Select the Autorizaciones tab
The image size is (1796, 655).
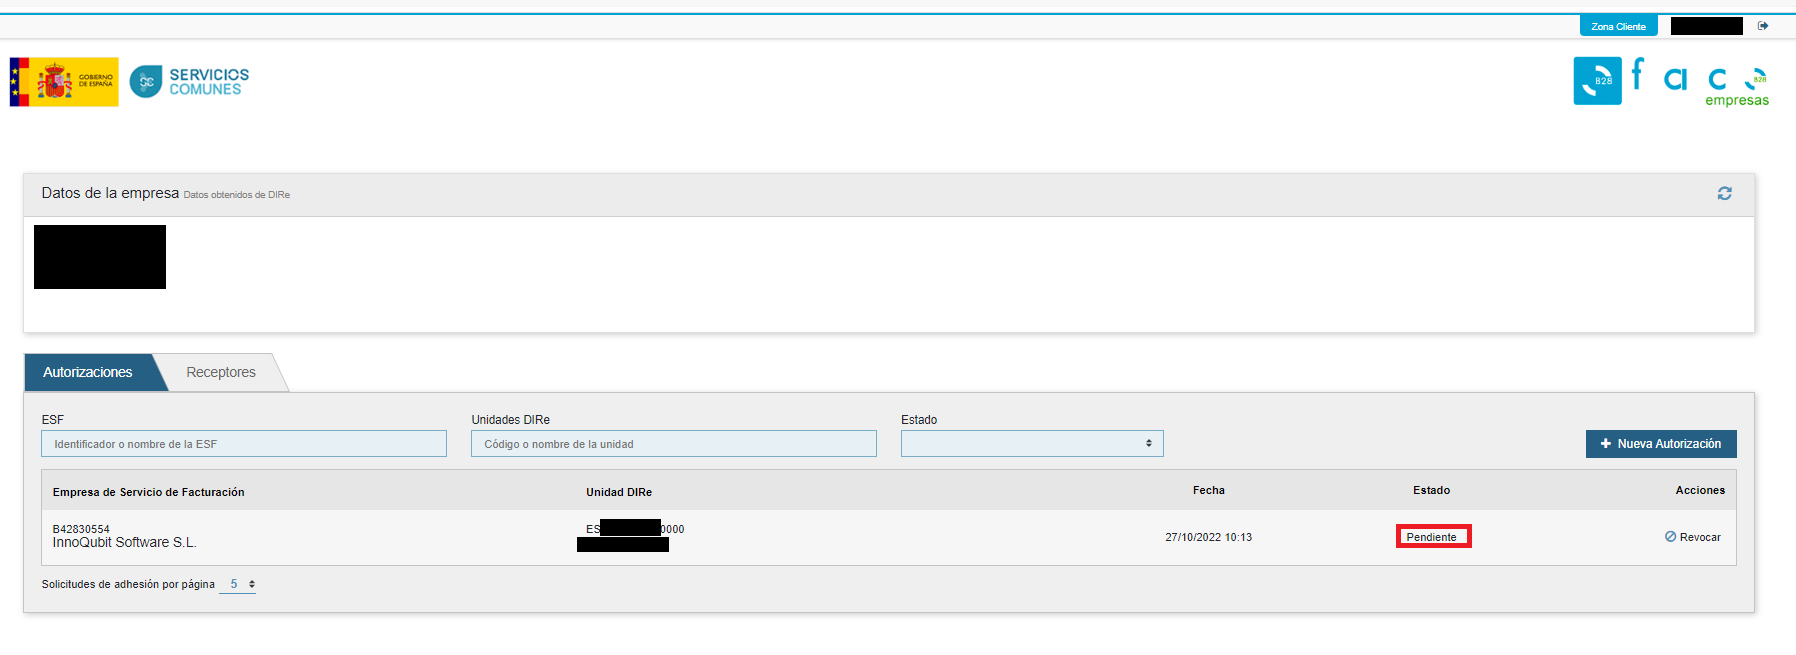88,372
